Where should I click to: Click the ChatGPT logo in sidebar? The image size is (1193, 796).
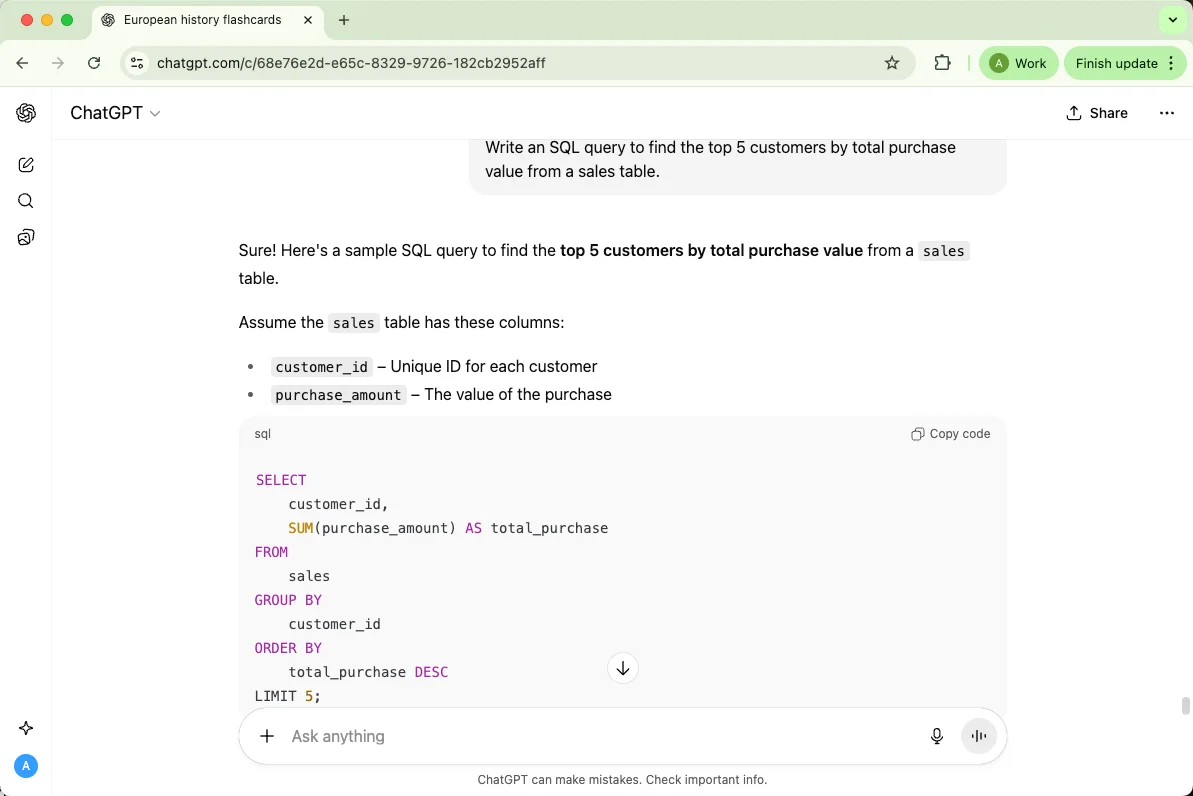(x=26, y=113)
